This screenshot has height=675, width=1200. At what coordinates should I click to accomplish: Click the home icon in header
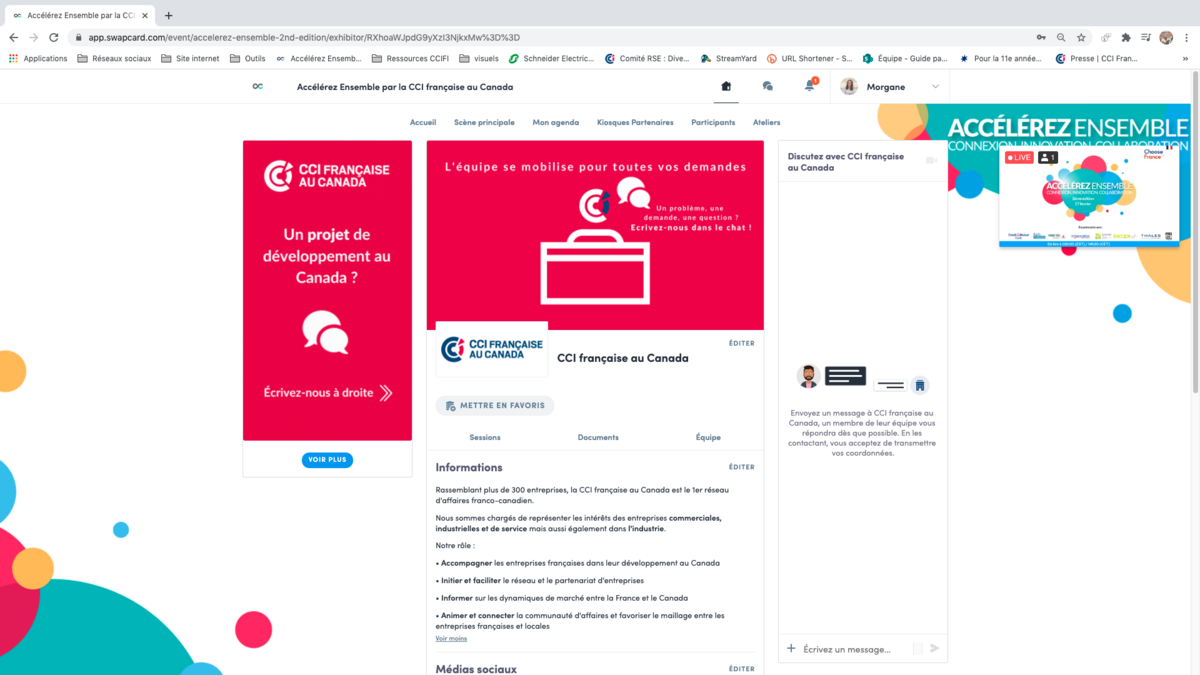point(726,87)
